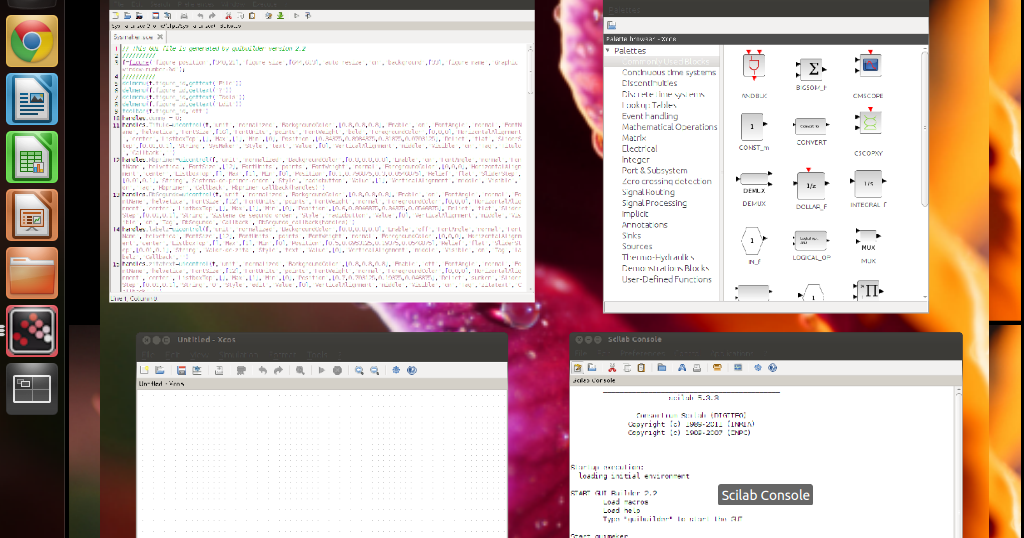Start simulation with Xcos play button
Viewport: 1024px width, 538px height.
(x=321, y=370)
